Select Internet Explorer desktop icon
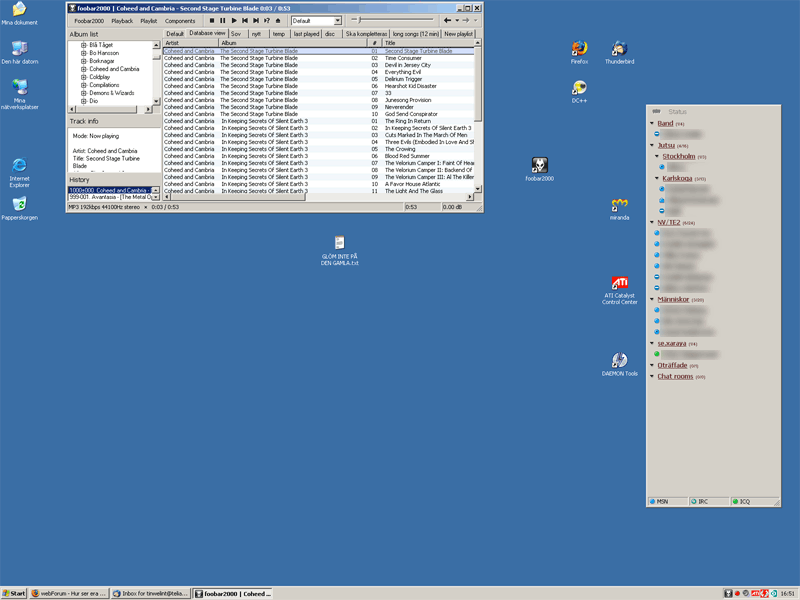Screen dimensions: 800x600 click(x=19, y=173)
